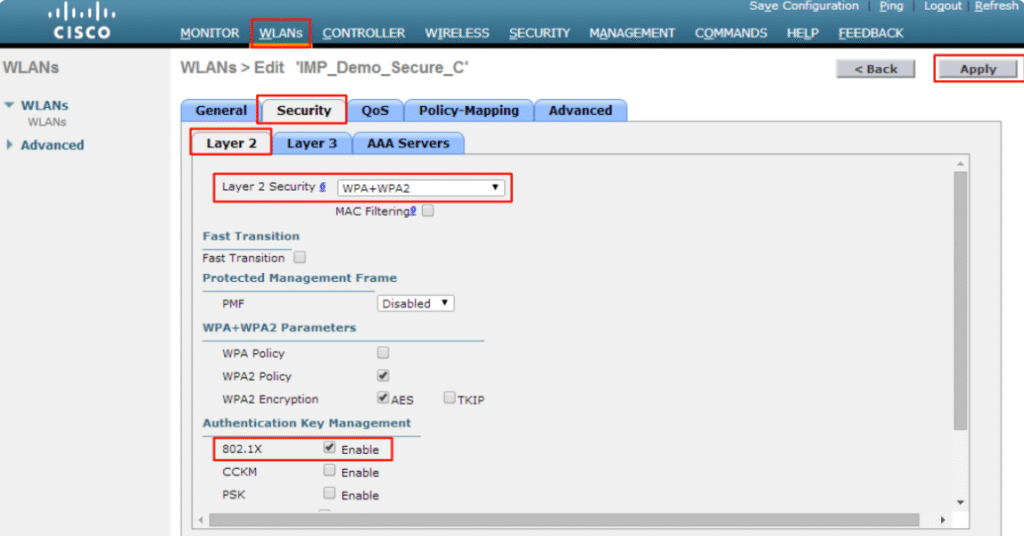Open the WIRELESS menu
1024x536 pixels.
click(457, 33)
